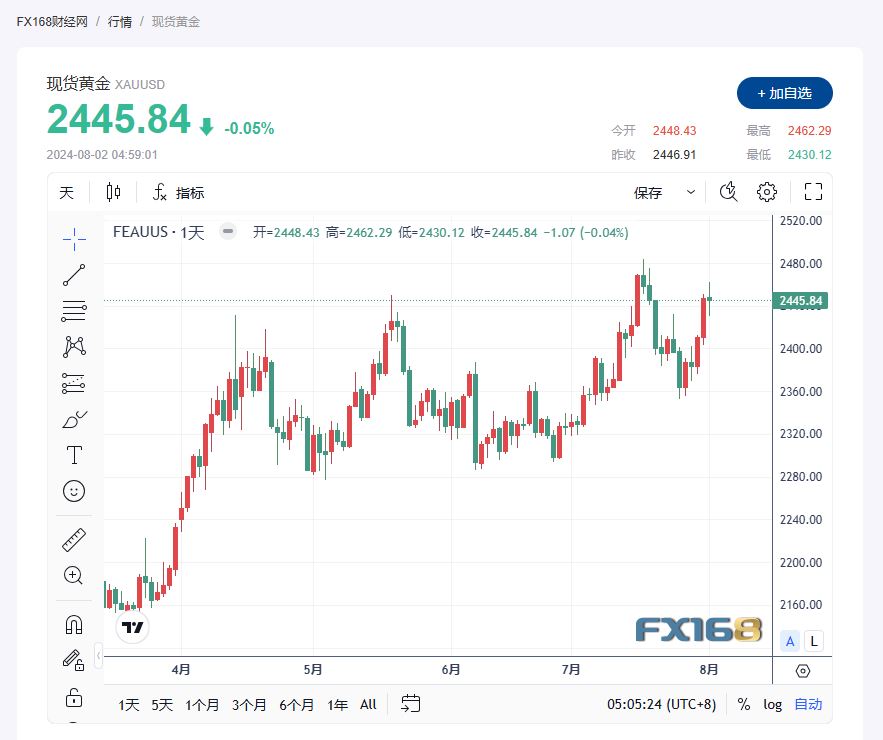Select the crosshair cursor tool
The image size is (883, 740).
[74, 239]
